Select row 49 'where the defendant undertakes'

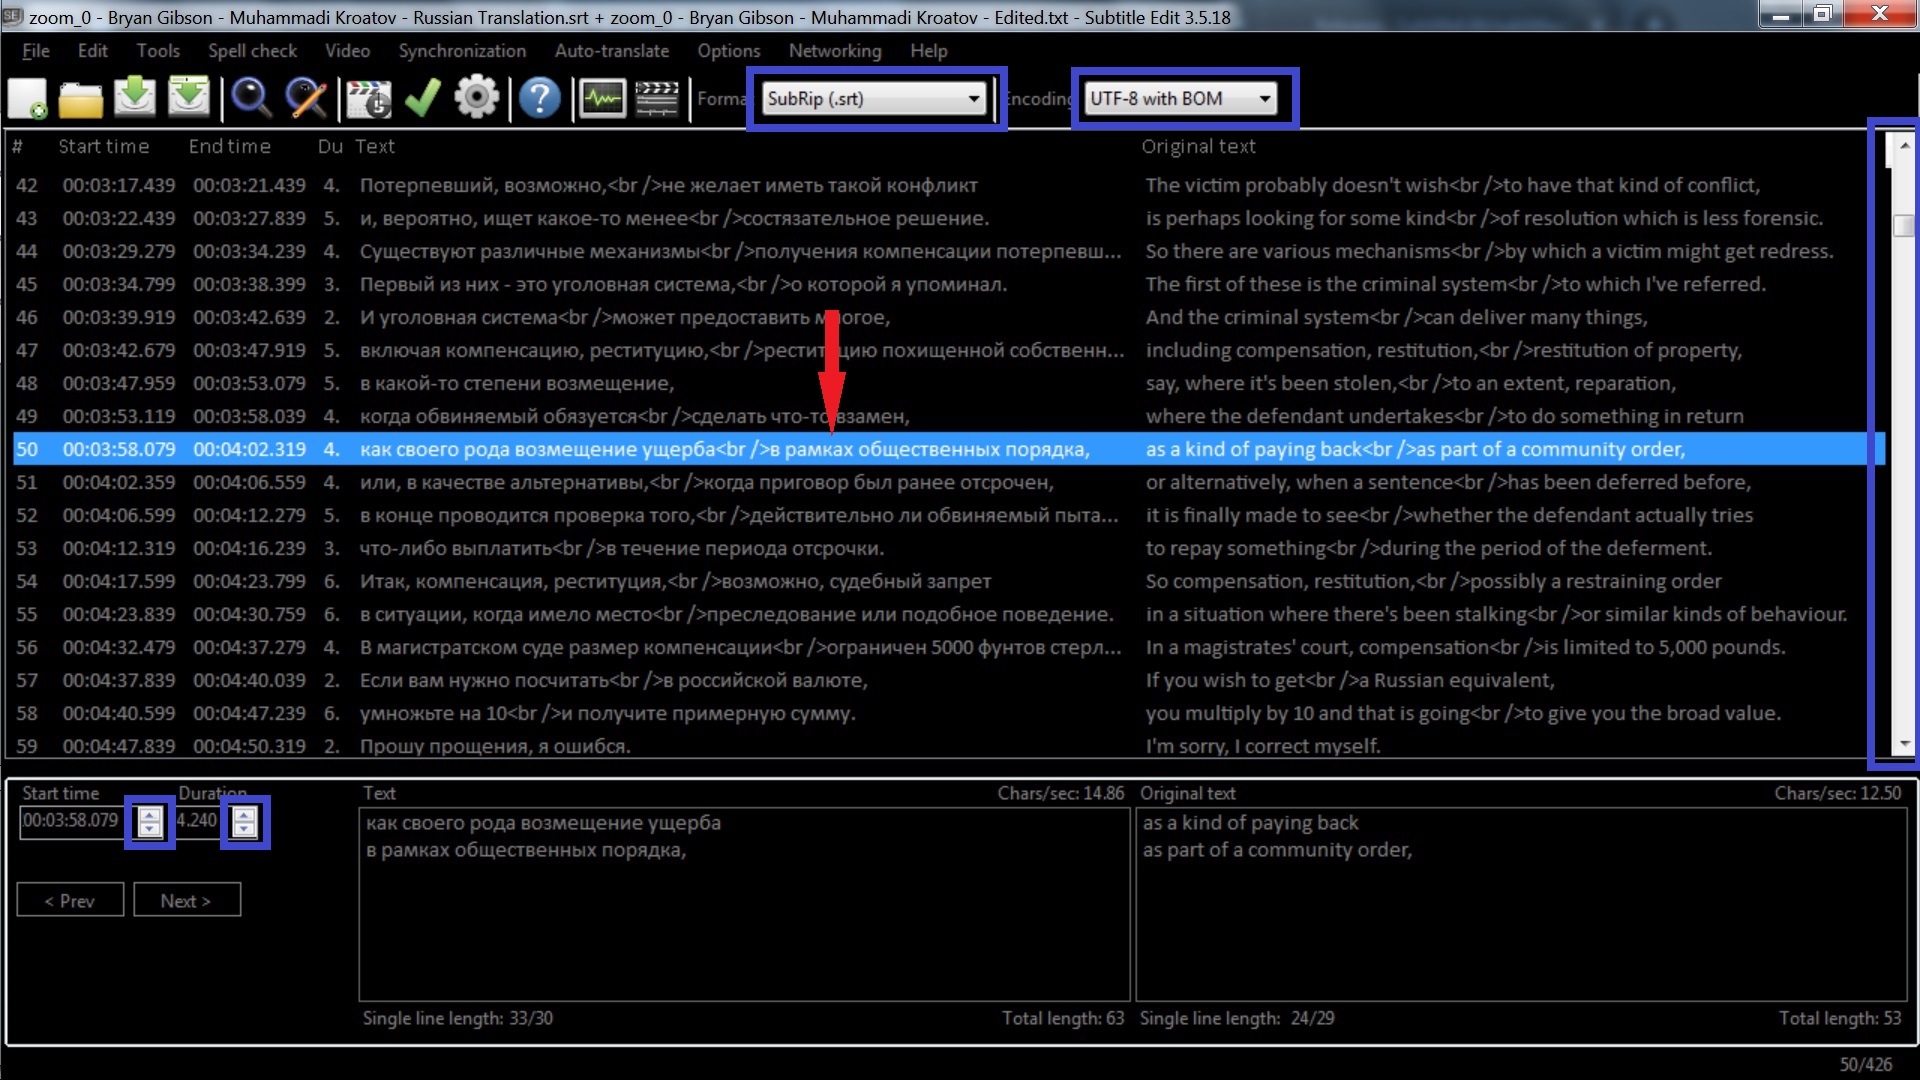[x=948, y=416]
